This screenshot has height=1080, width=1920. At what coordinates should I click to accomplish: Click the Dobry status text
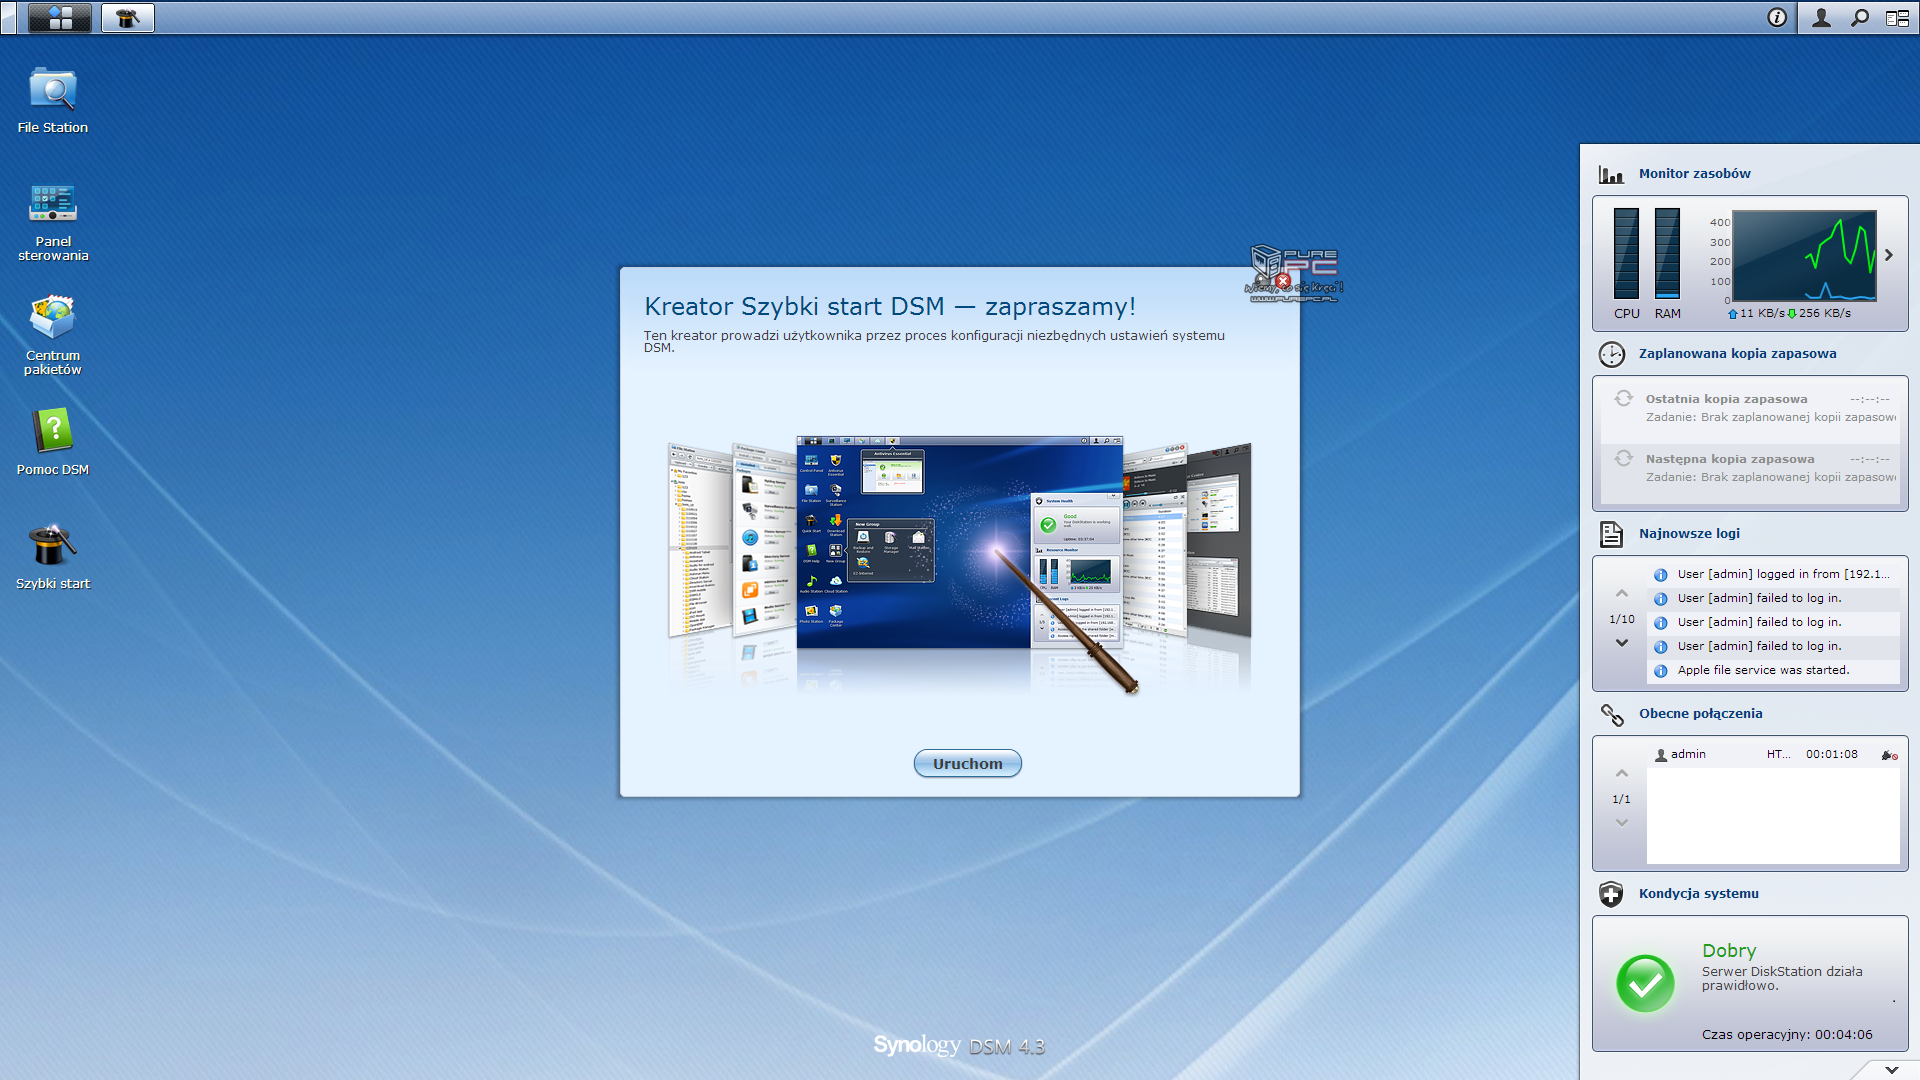pos(1729,950)
